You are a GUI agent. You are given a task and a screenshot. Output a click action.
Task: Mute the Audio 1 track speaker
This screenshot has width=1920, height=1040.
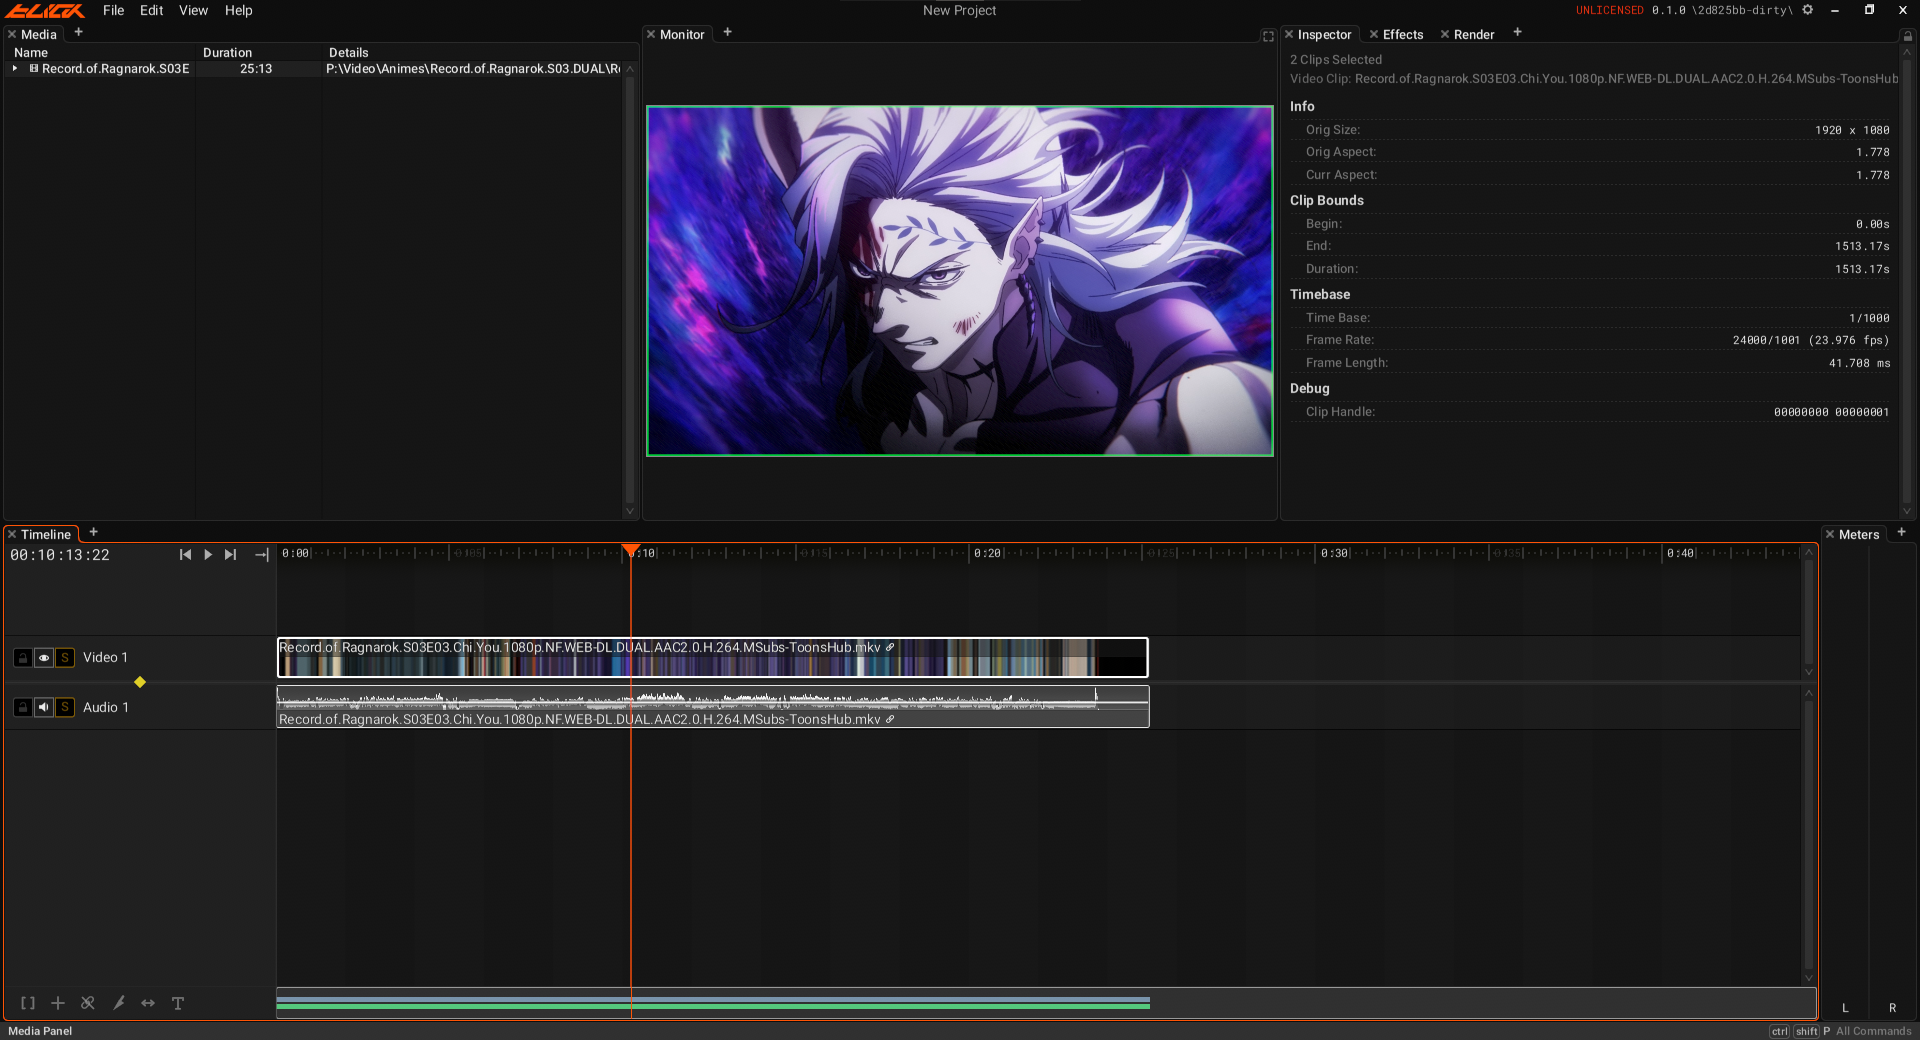(44, 707)
